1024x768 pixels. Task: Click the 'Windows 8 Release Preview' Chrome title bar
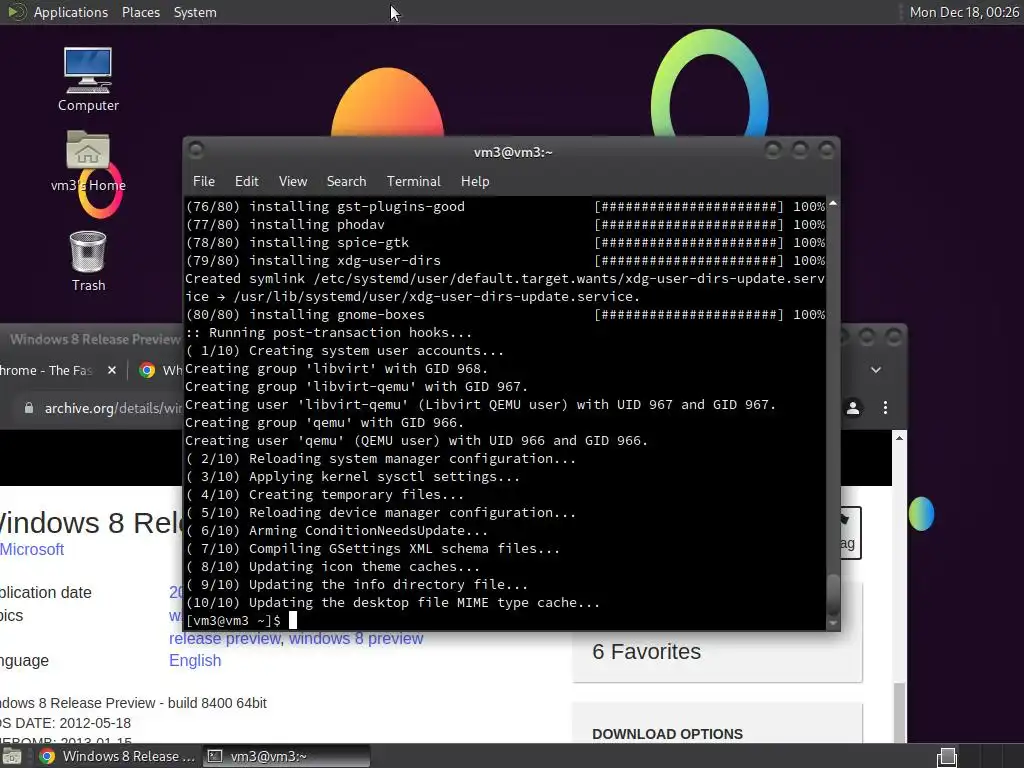pyautogui.click(x=95, y=339)
